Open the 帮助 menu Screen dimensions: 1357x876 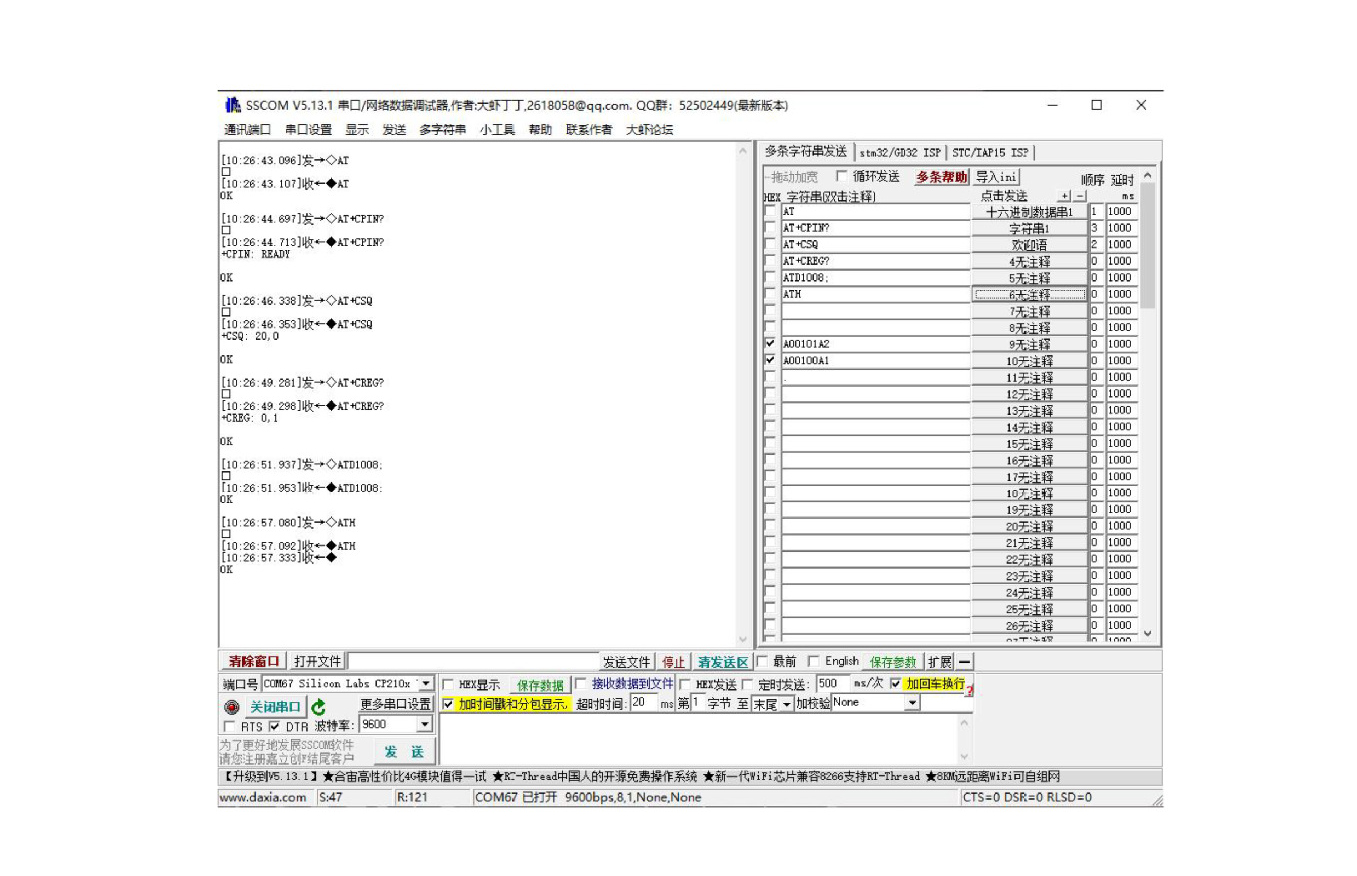pyautogui.click(x=540, y=130)
